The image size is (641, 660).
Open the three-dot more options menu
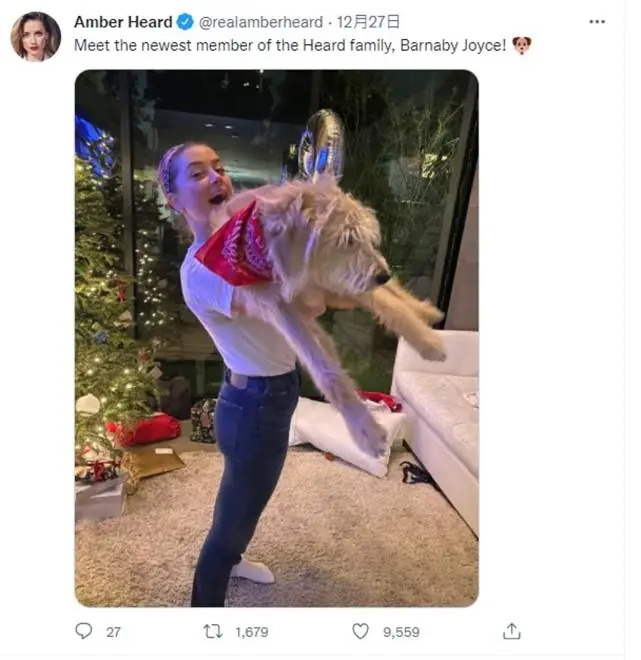597,22
